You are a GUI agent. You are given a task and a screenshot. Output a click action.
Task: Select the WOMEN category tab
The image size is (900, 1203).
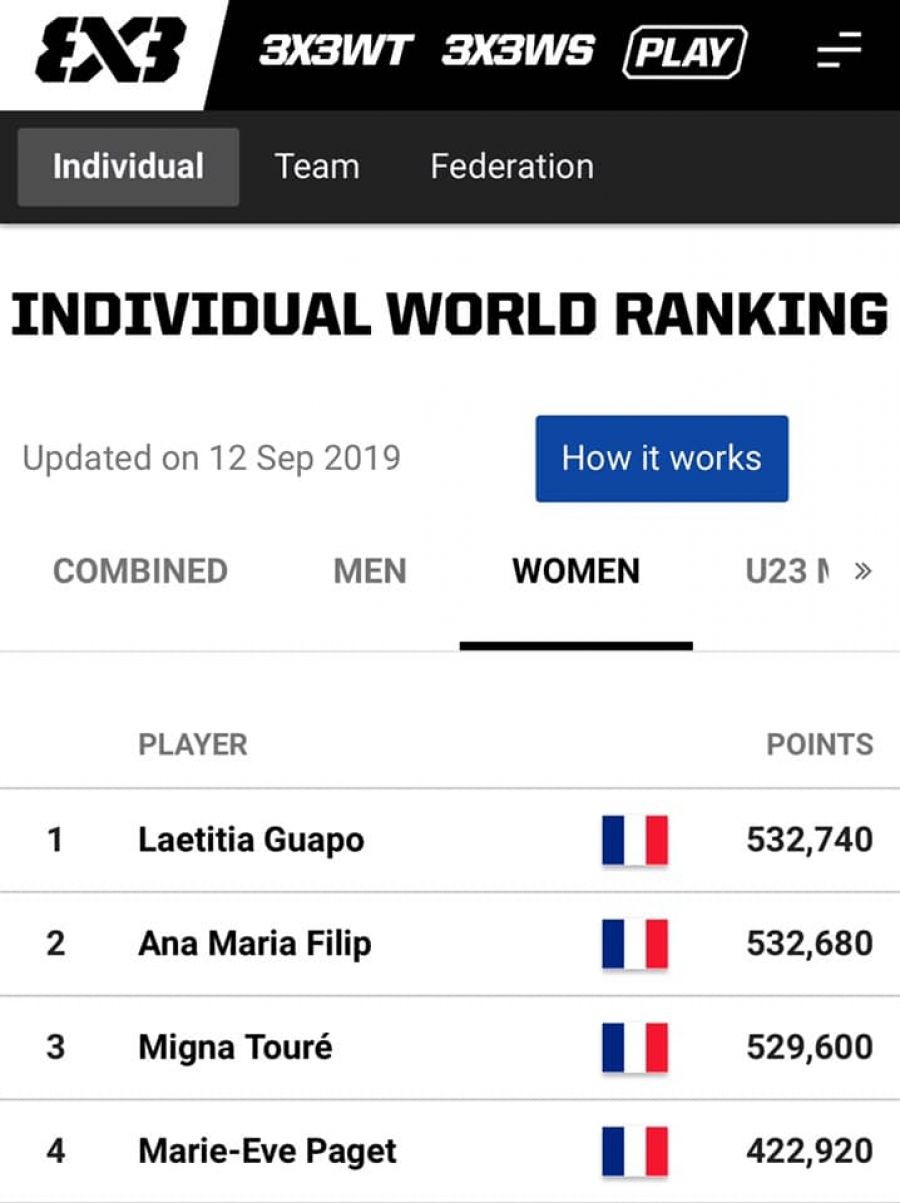[576, 571]
